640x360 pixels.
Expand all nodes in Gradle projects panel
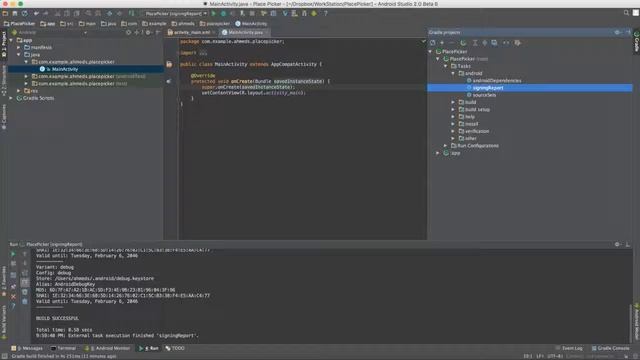coord(475,42)
